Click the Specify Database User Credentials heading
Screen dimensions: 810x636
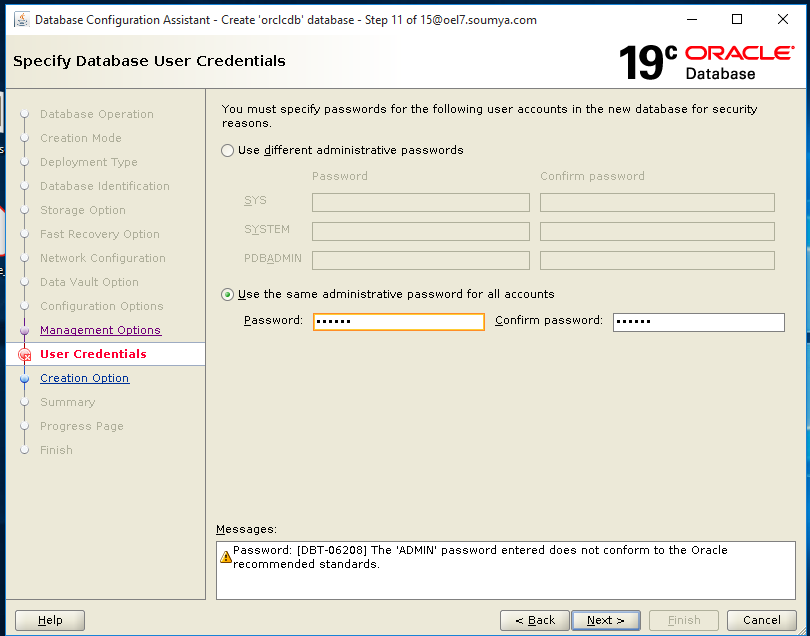(149, 61)
